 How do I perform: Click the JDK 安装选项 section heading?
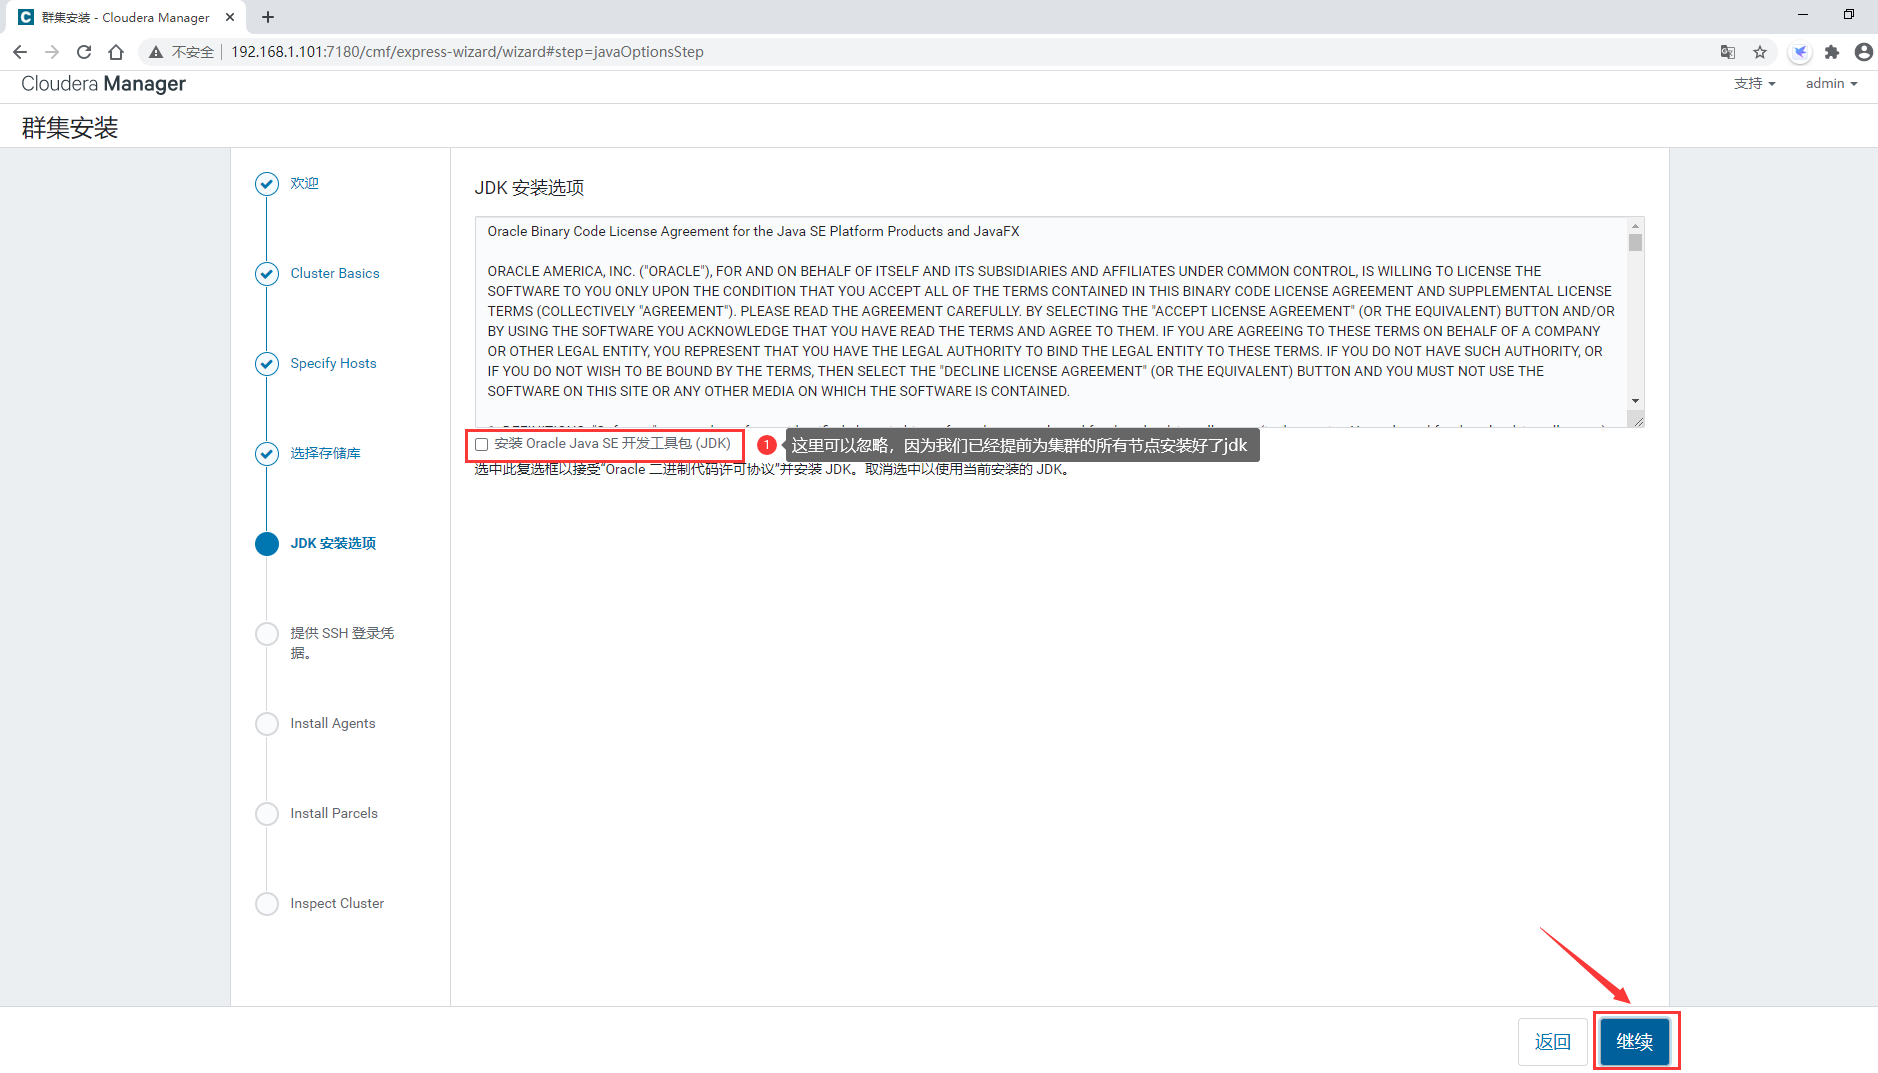529,188
